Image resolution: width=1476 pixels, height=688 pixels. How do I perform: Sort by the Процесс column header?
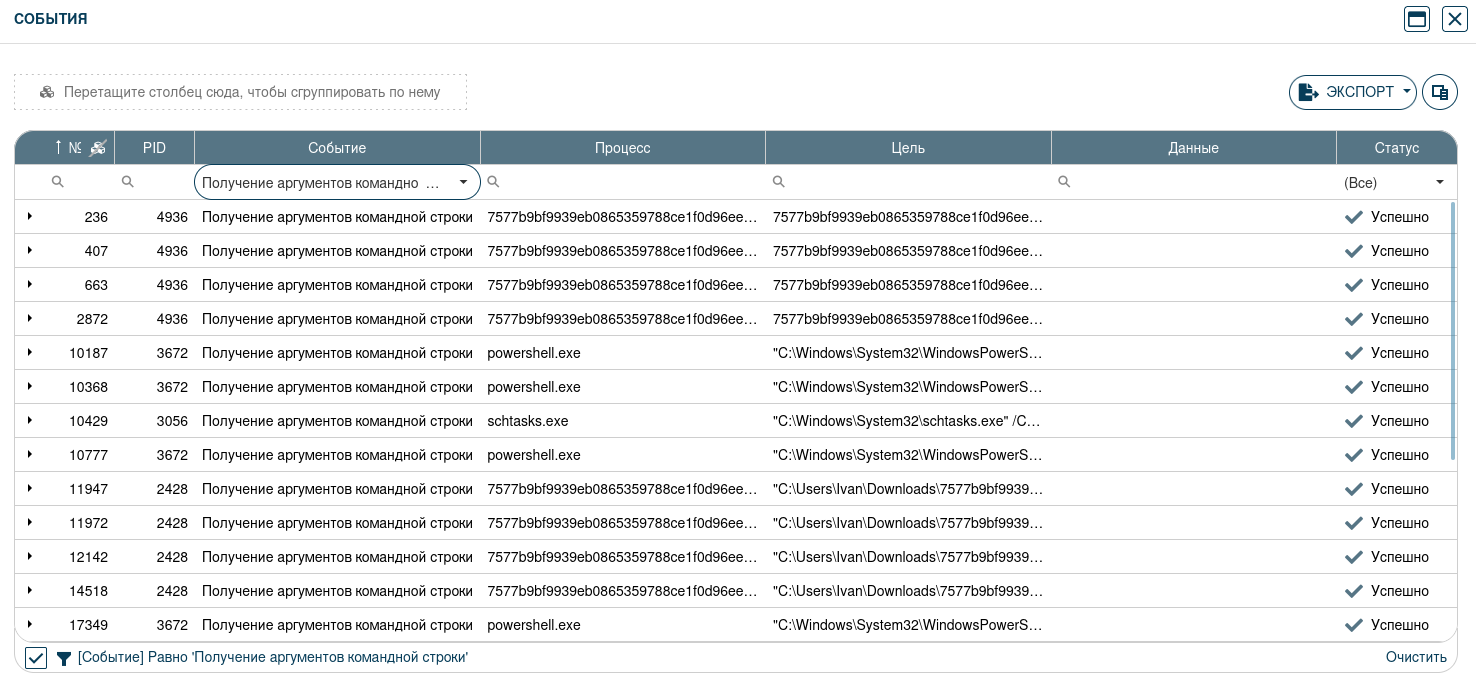622,148
